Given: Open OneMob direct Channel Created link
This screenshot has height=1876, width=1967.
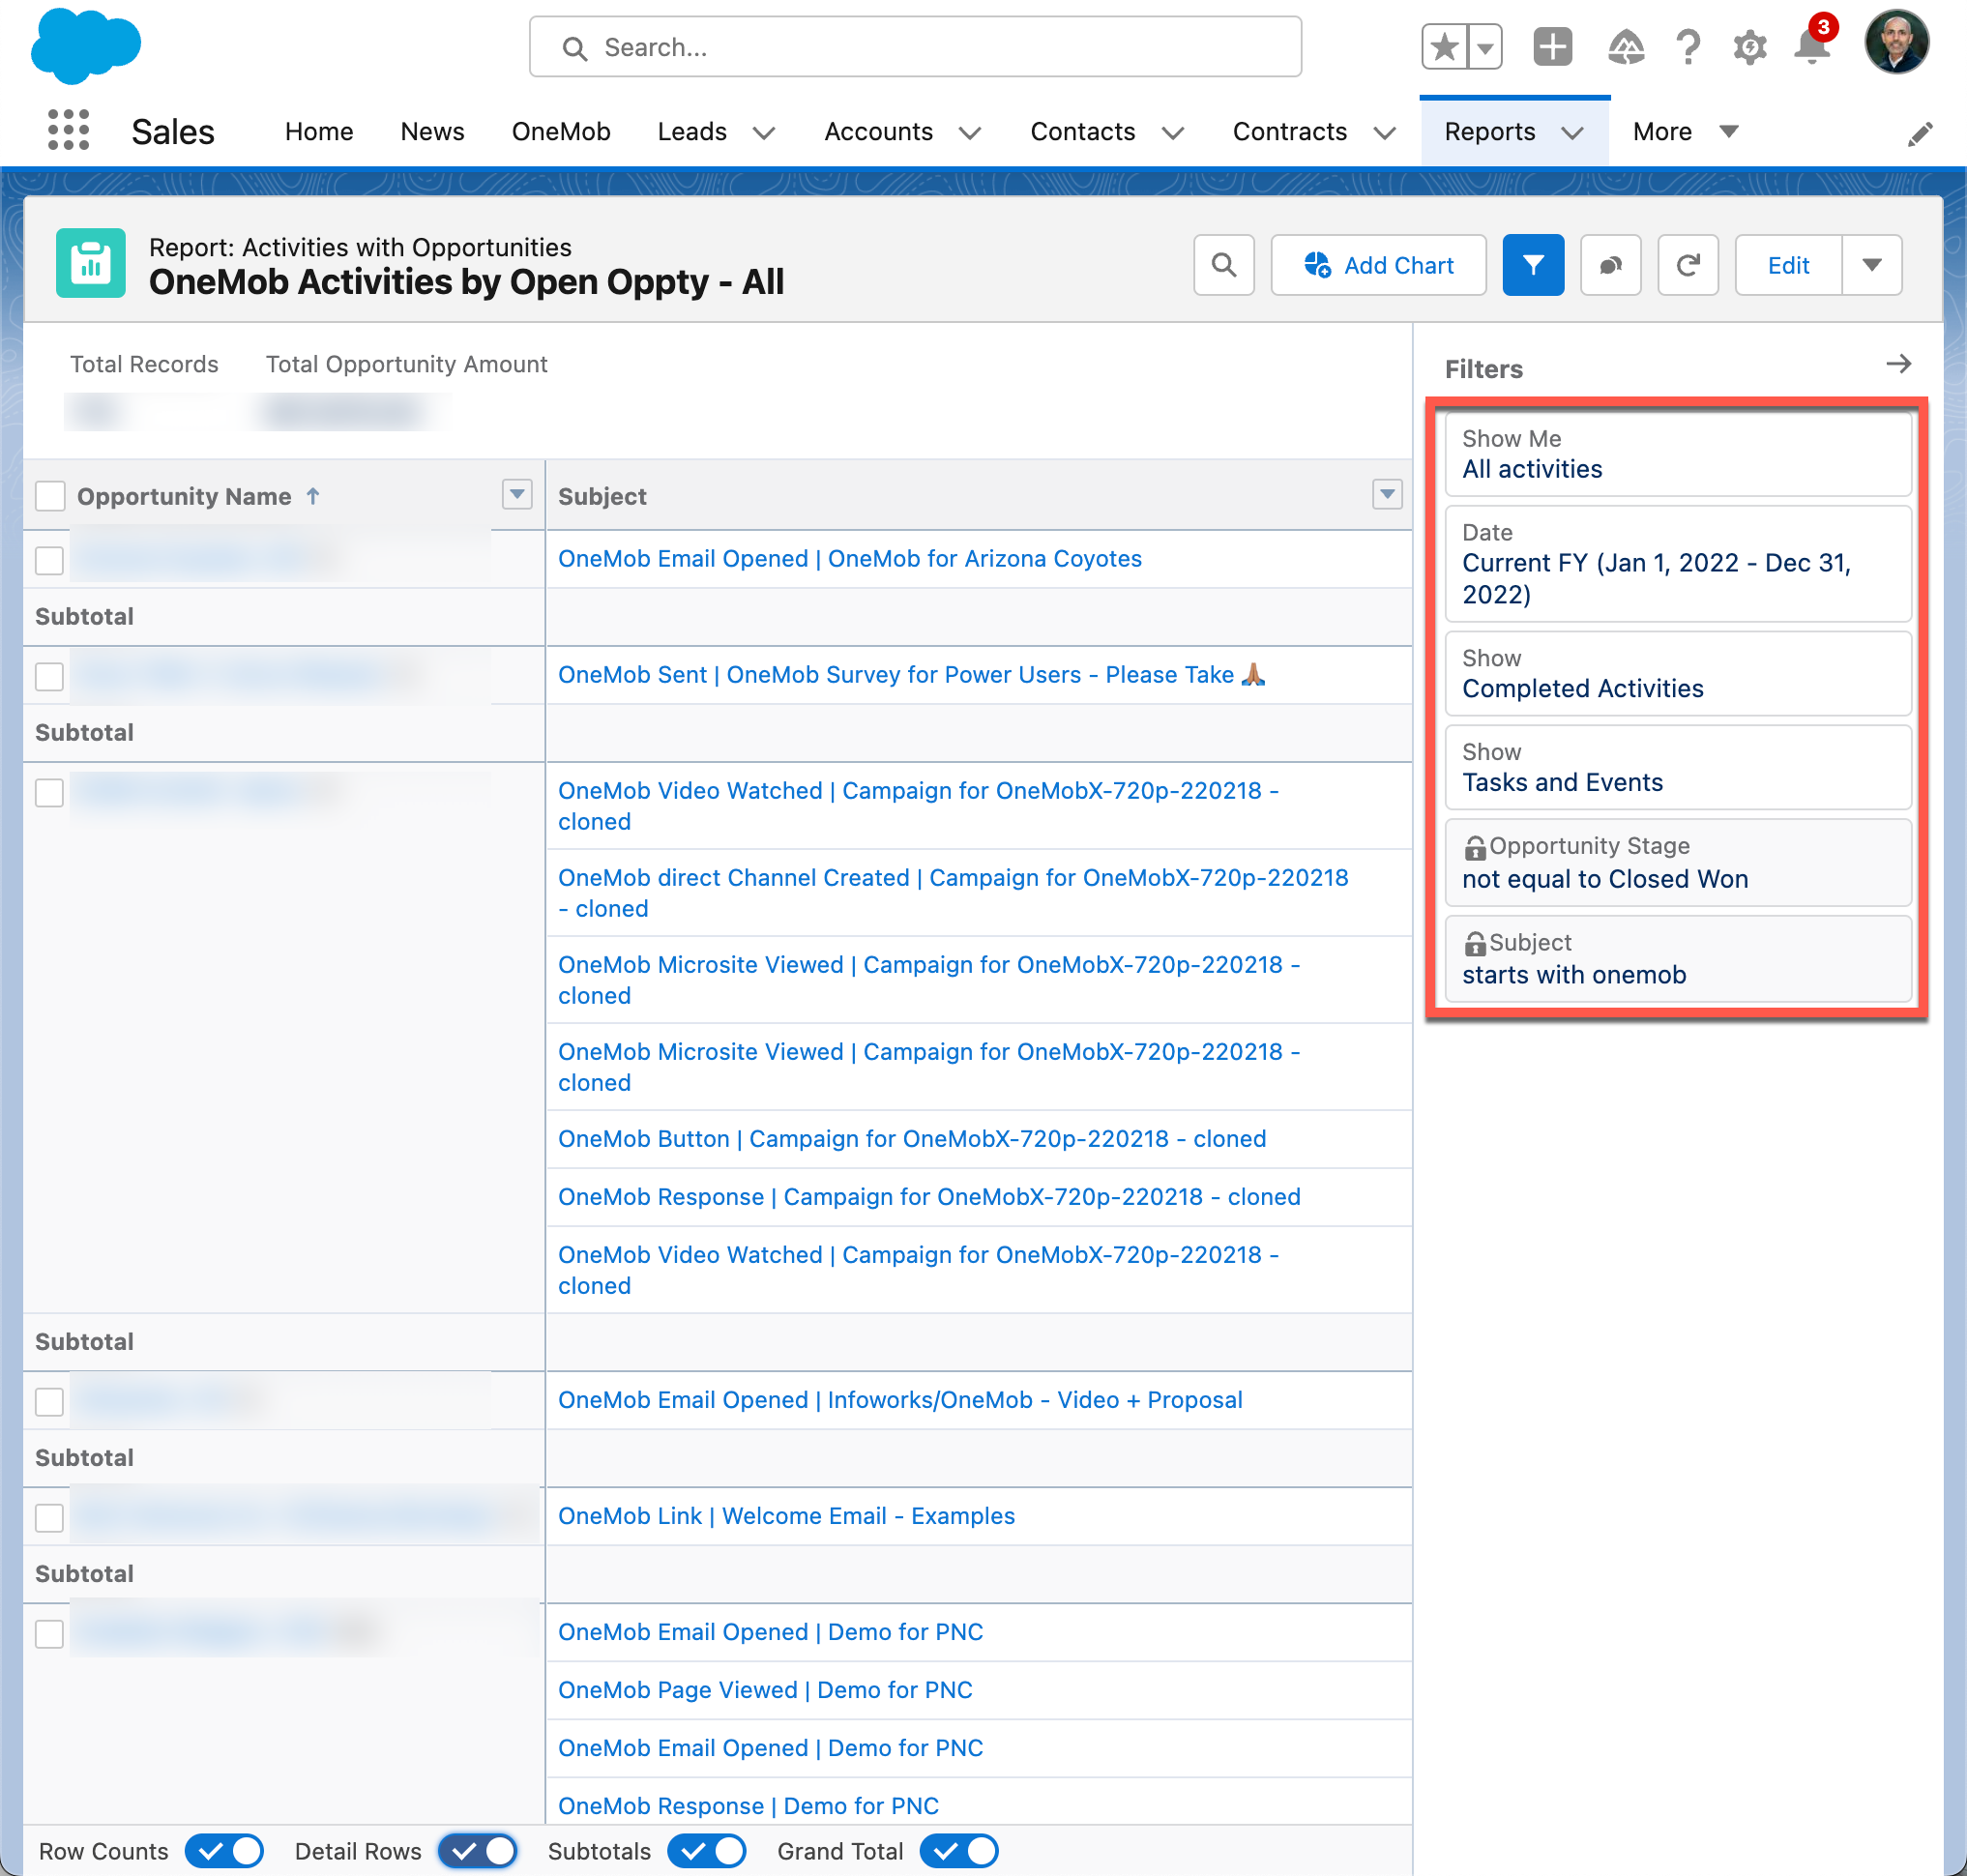Looking at the screenshot, I should click(x=953, y=893).
